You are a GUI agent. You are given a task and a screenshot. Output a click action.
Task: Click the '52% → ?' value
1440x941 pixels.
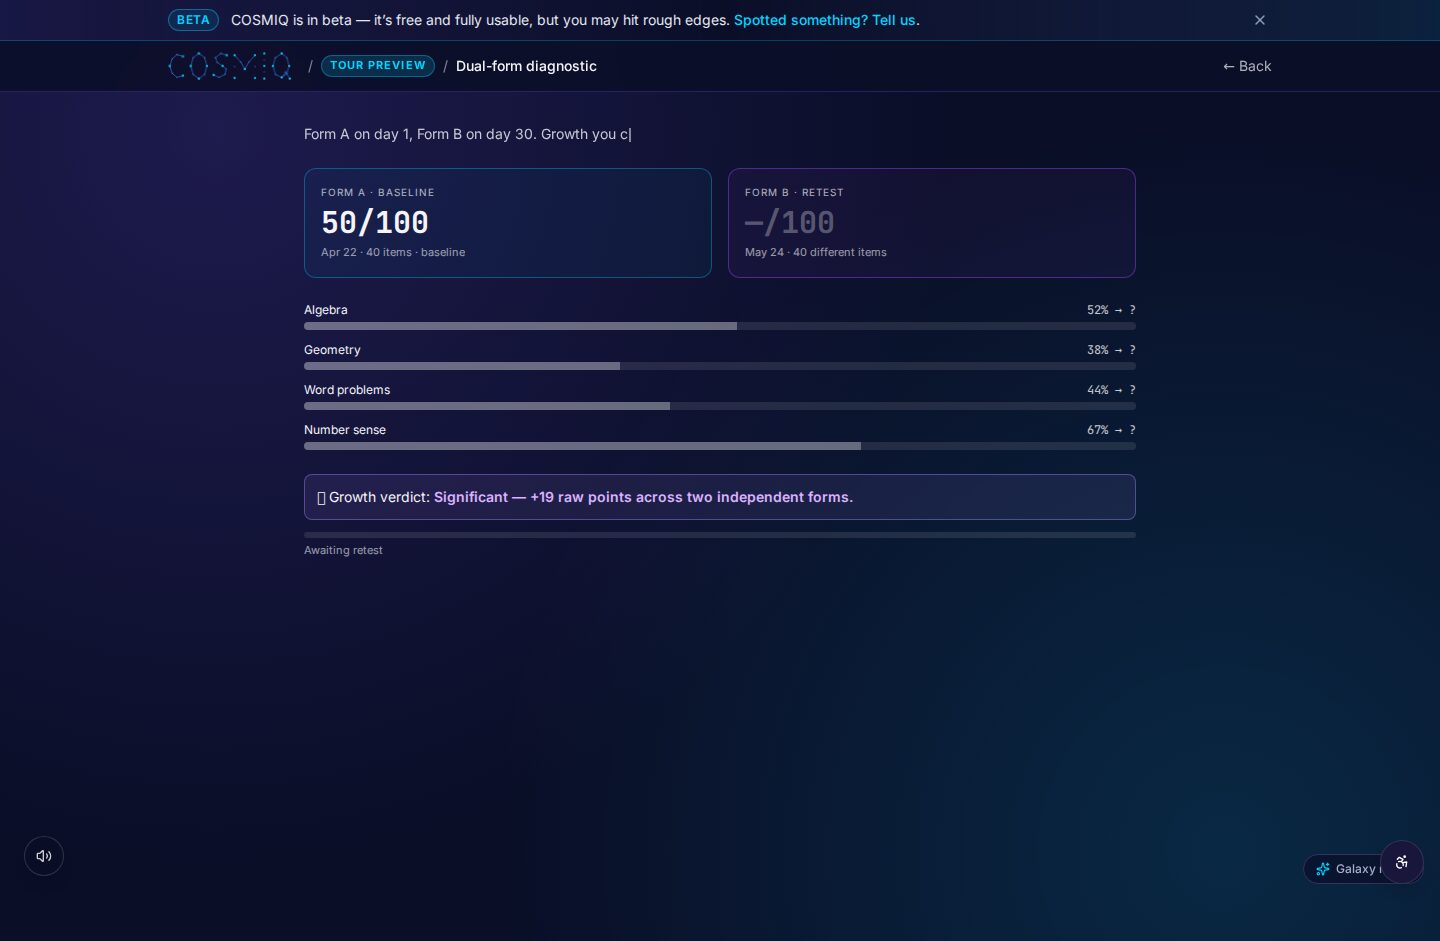[1111, 310]
